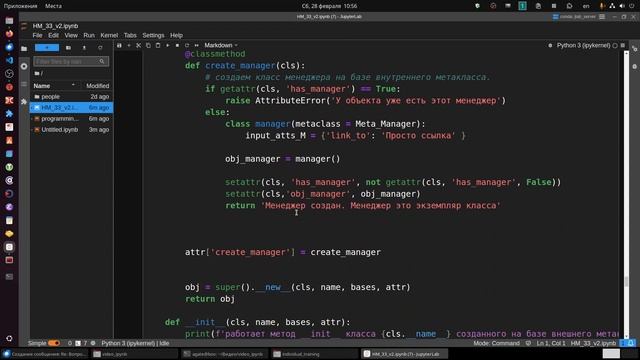
Task: Open the Run menu
Action: click(x=89, y=36)
